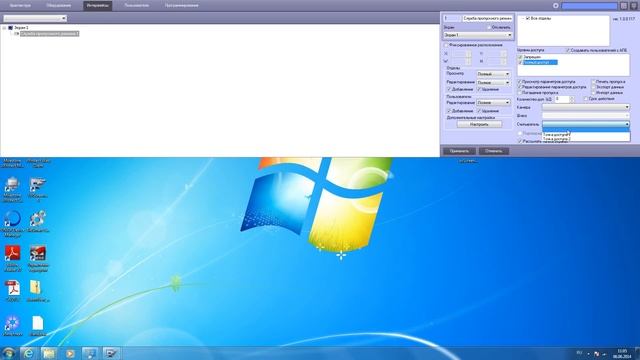The image size is (640, 360).
Task: Open Windows Explorer from taskbar
Action: pos(49,353)
